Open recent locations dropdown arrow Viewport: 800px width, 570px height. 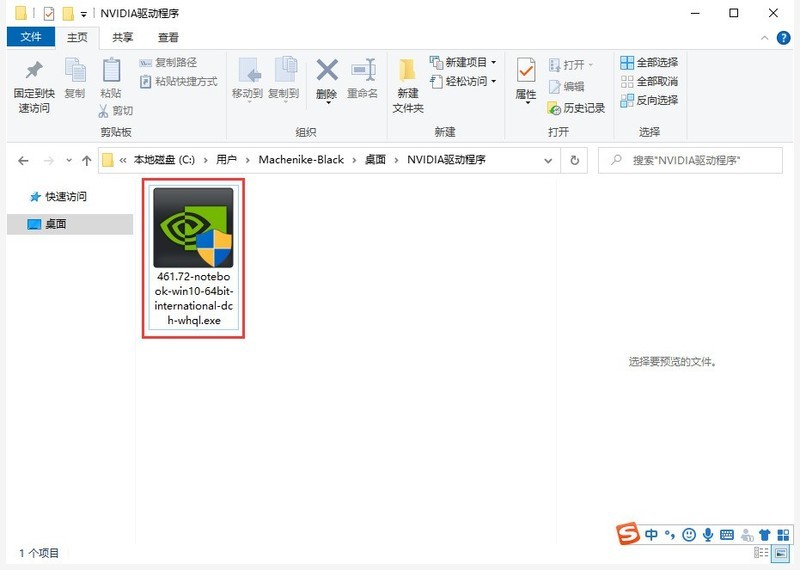69,161
